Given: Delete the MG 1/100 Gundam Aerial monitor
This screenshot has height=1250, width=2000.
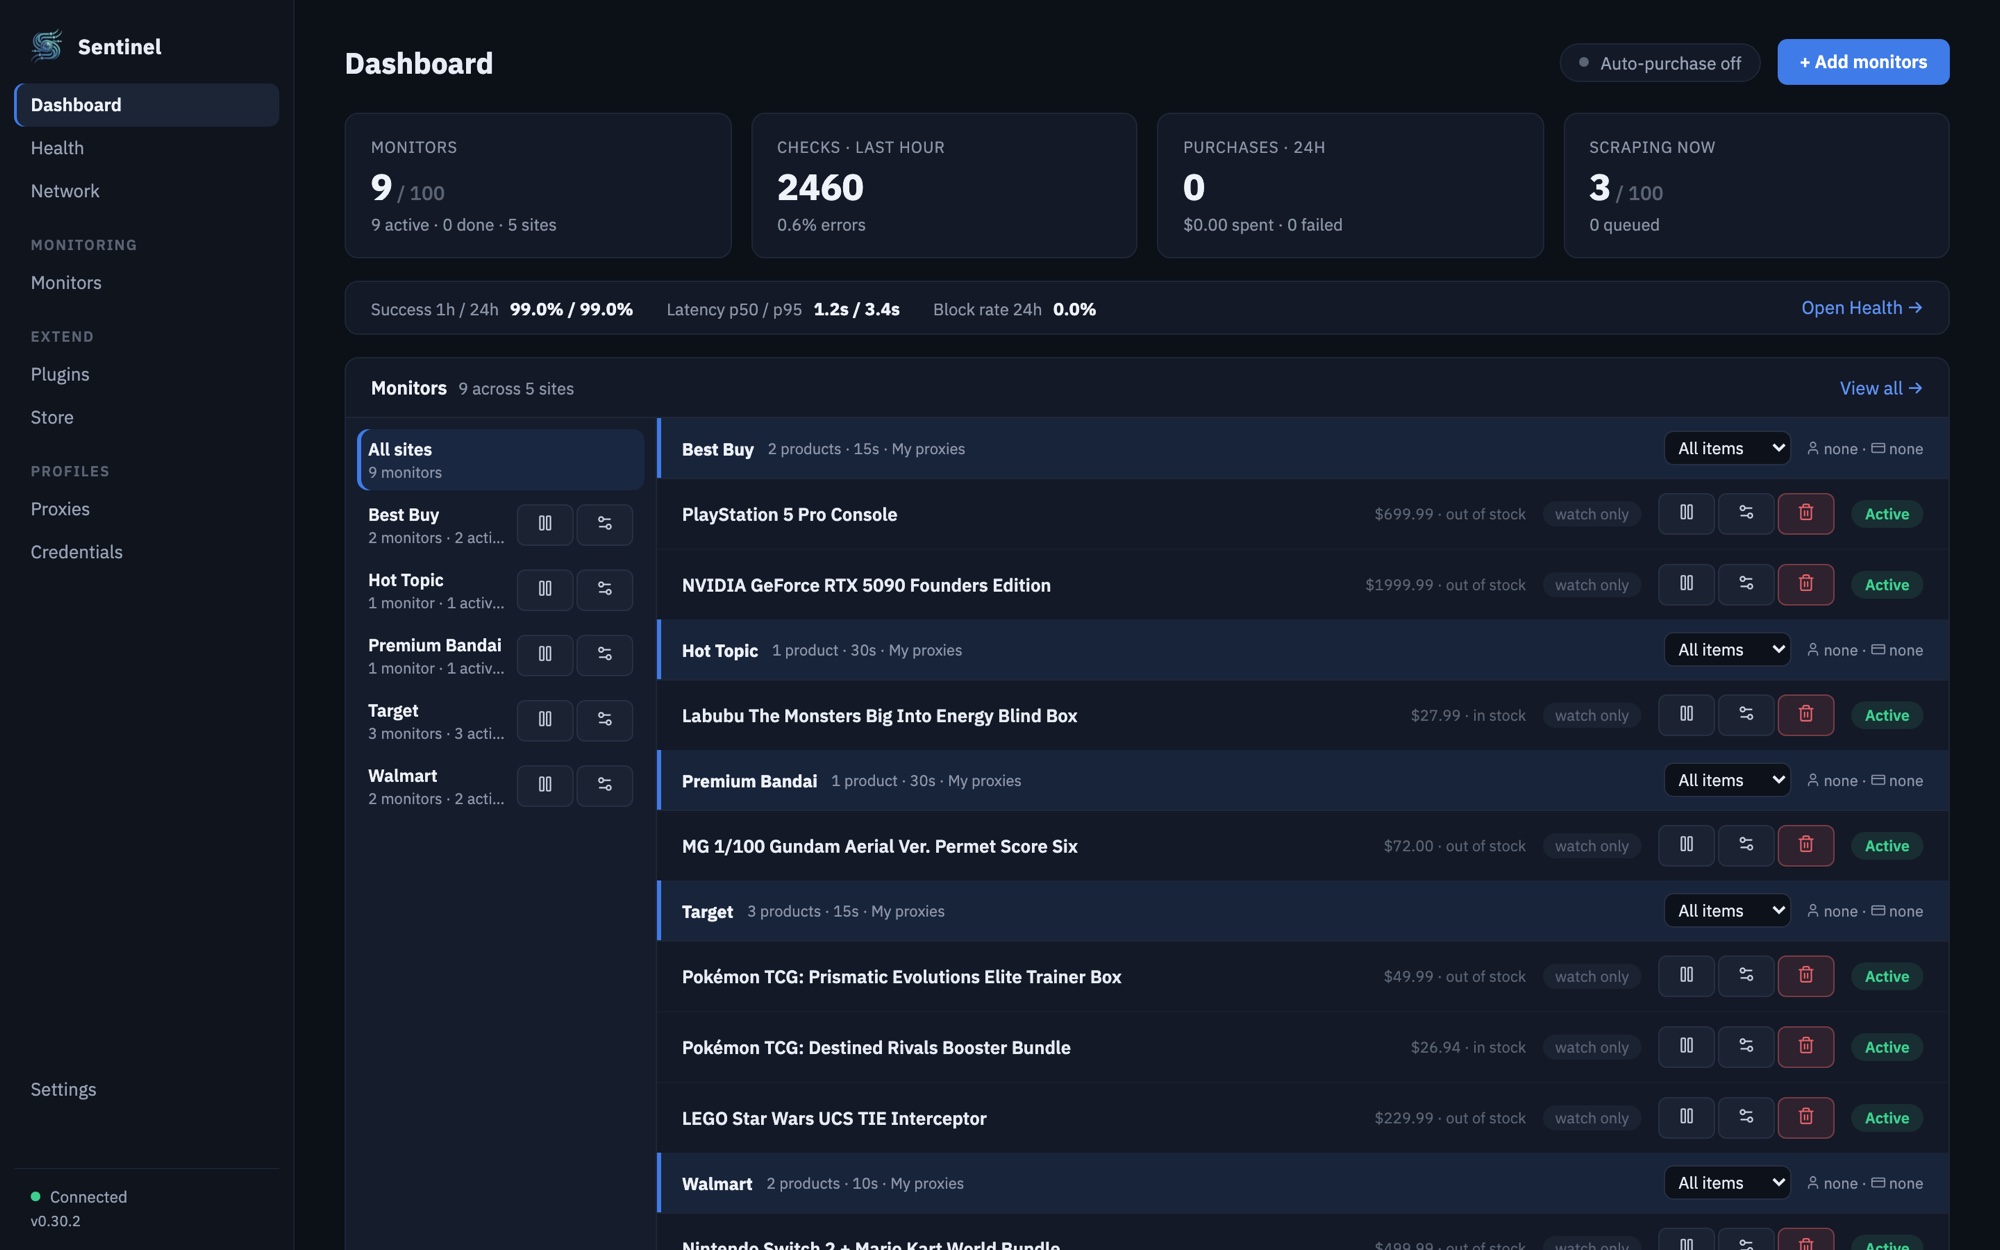Looking at the screenshot, I should 1806,845.
